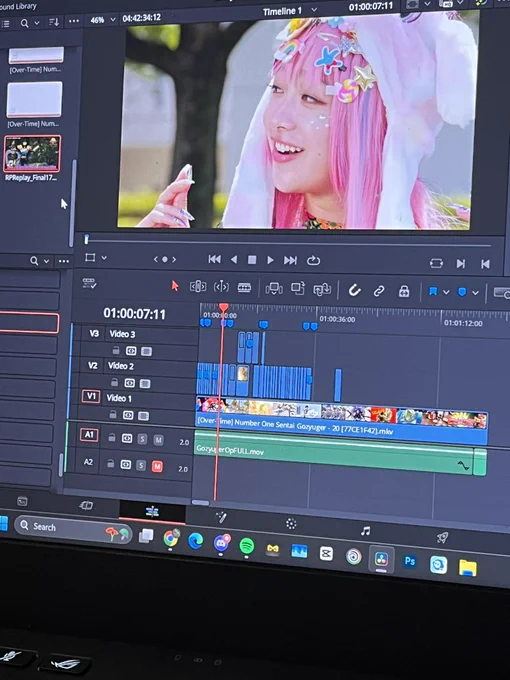Toggle Loop playback in the viewer
The width and height of the screenshot is (510, 680).
tap(313, 261)
